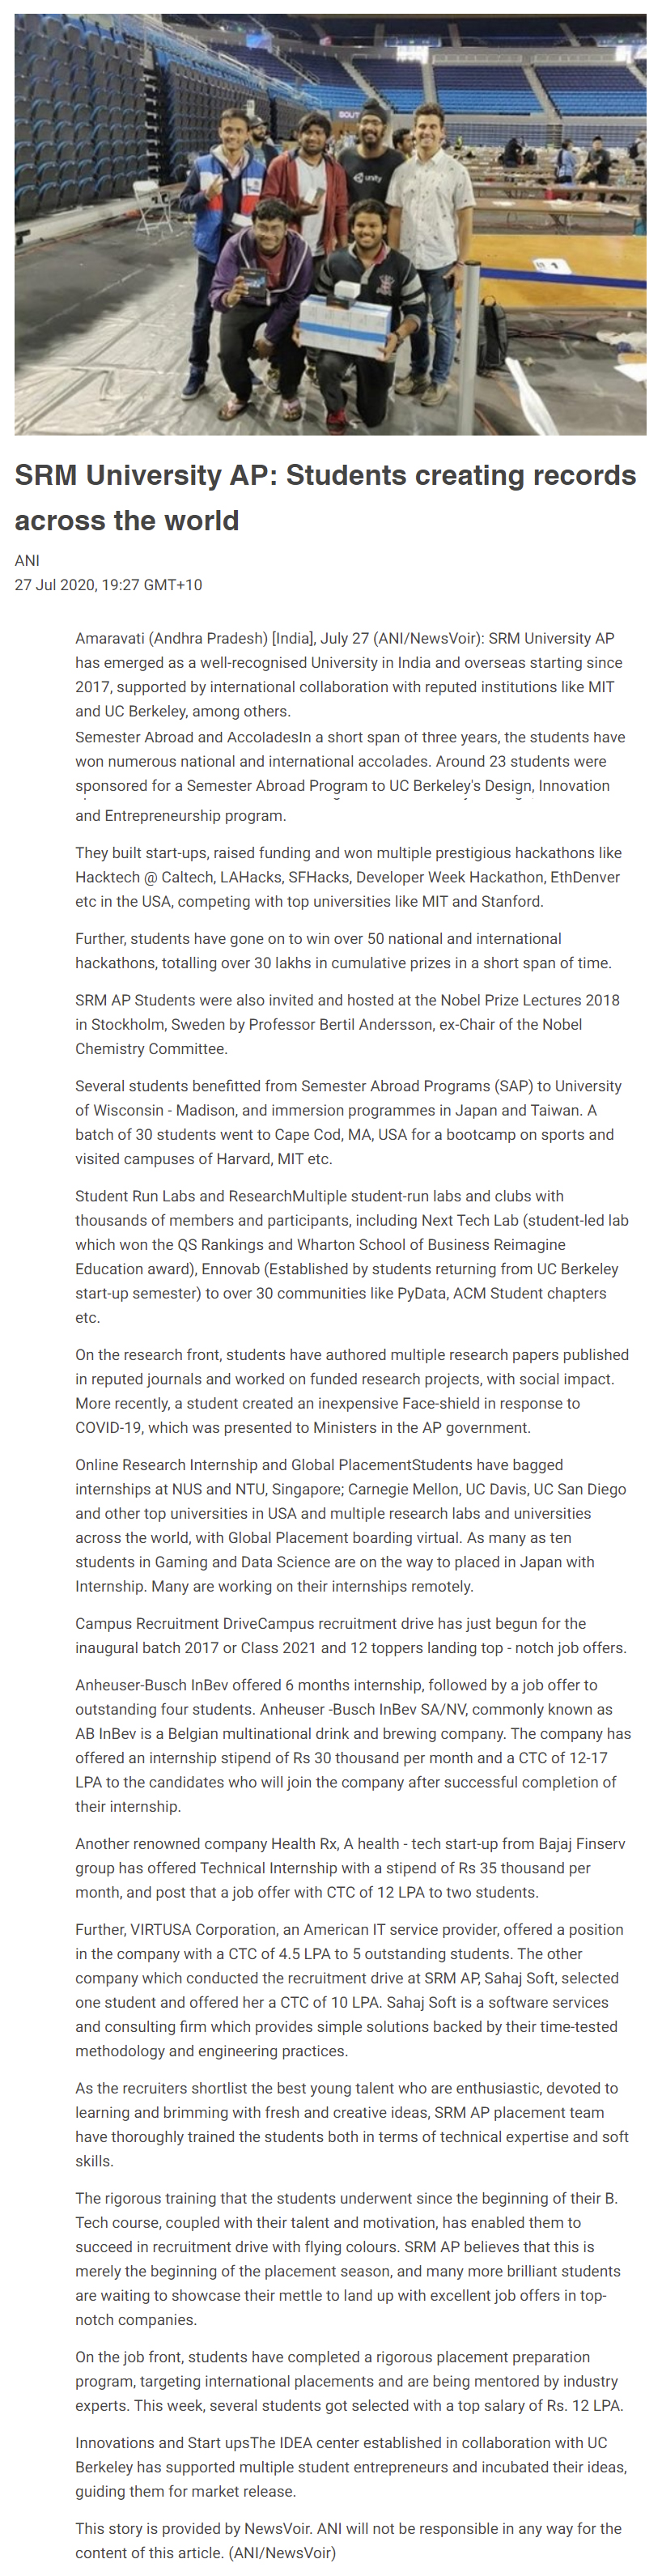Click the paragraph beginning "Student Run Labs and Research"
The width and height of the screenshot is (662, 2576).
350,1256
